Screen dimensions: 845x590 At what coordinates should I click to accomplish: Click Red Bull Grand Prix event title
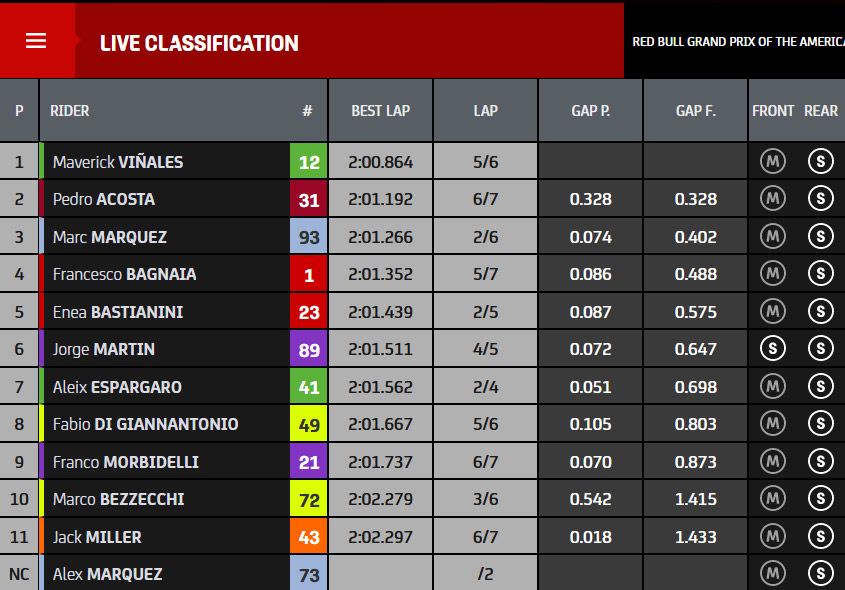[x=738, y=41]
